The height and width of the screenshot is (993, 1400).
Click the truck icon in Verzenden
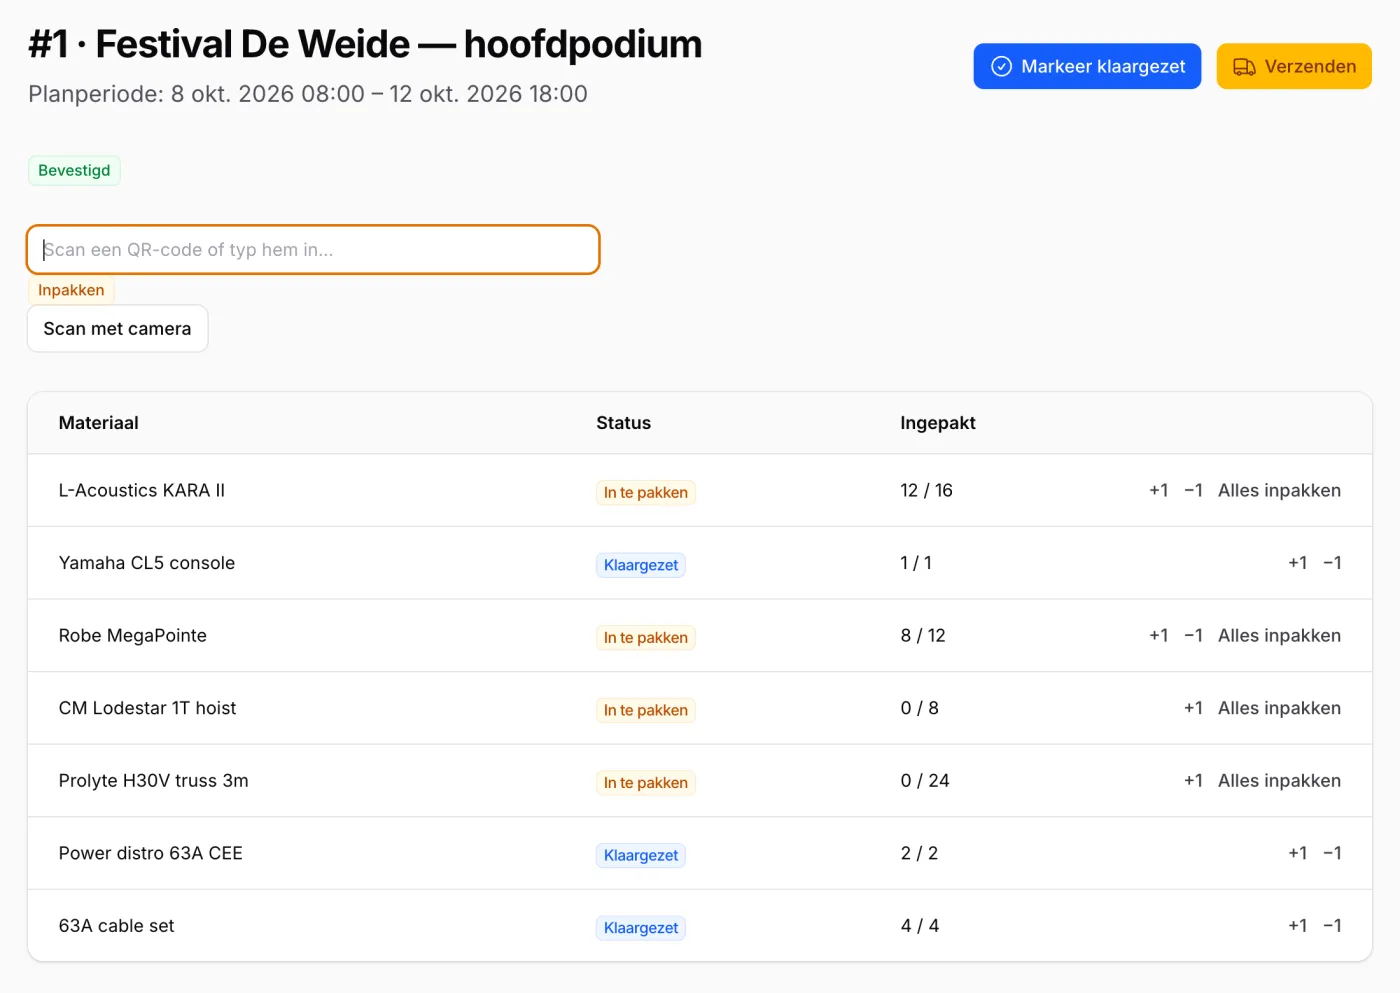(1244, 67)
